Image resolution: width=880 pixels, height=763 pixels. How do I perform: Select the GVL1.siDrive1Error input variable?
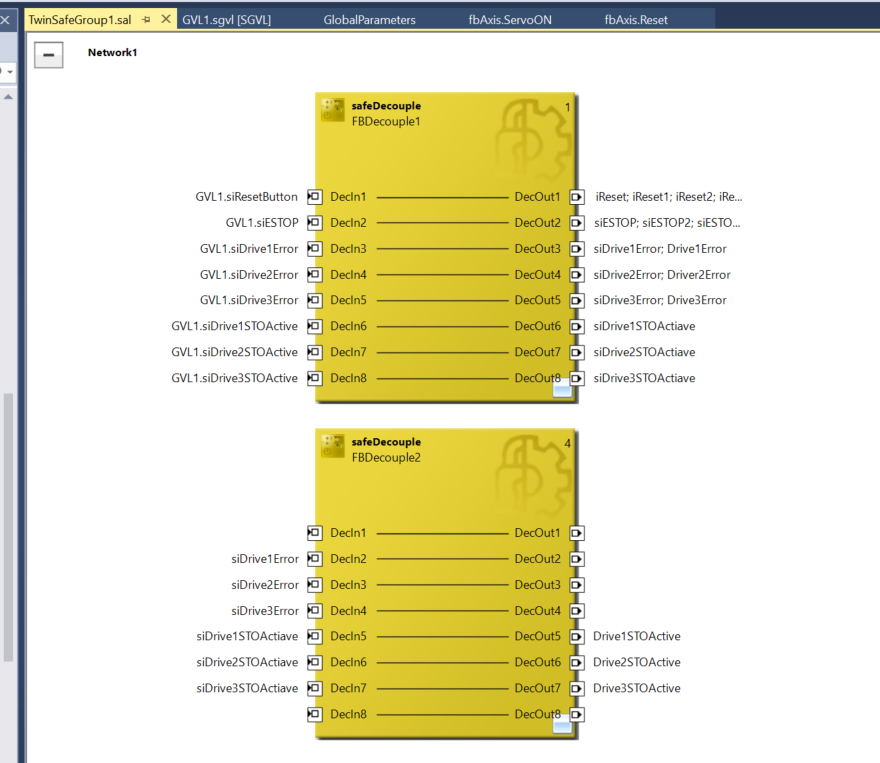[x=249, y=249]
